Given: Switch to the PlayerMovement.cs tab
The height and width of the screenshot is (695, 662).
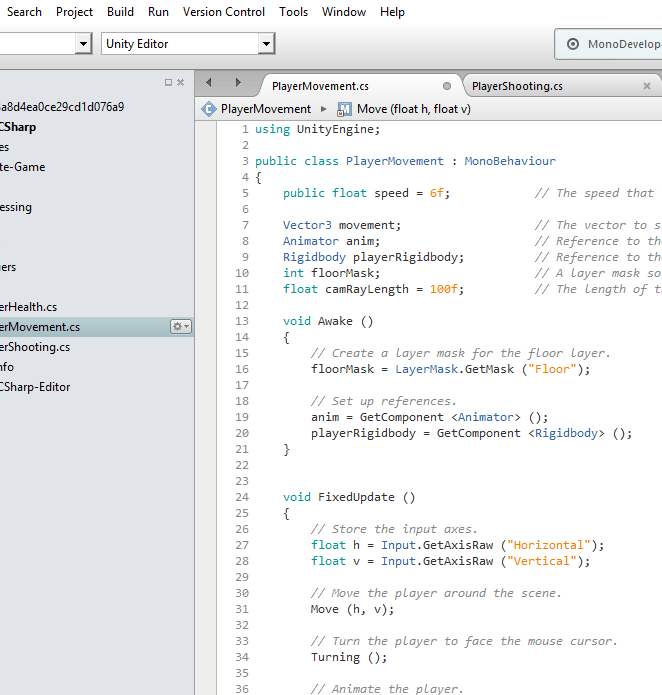Looking at the screenshot, I should pos(320,86).
